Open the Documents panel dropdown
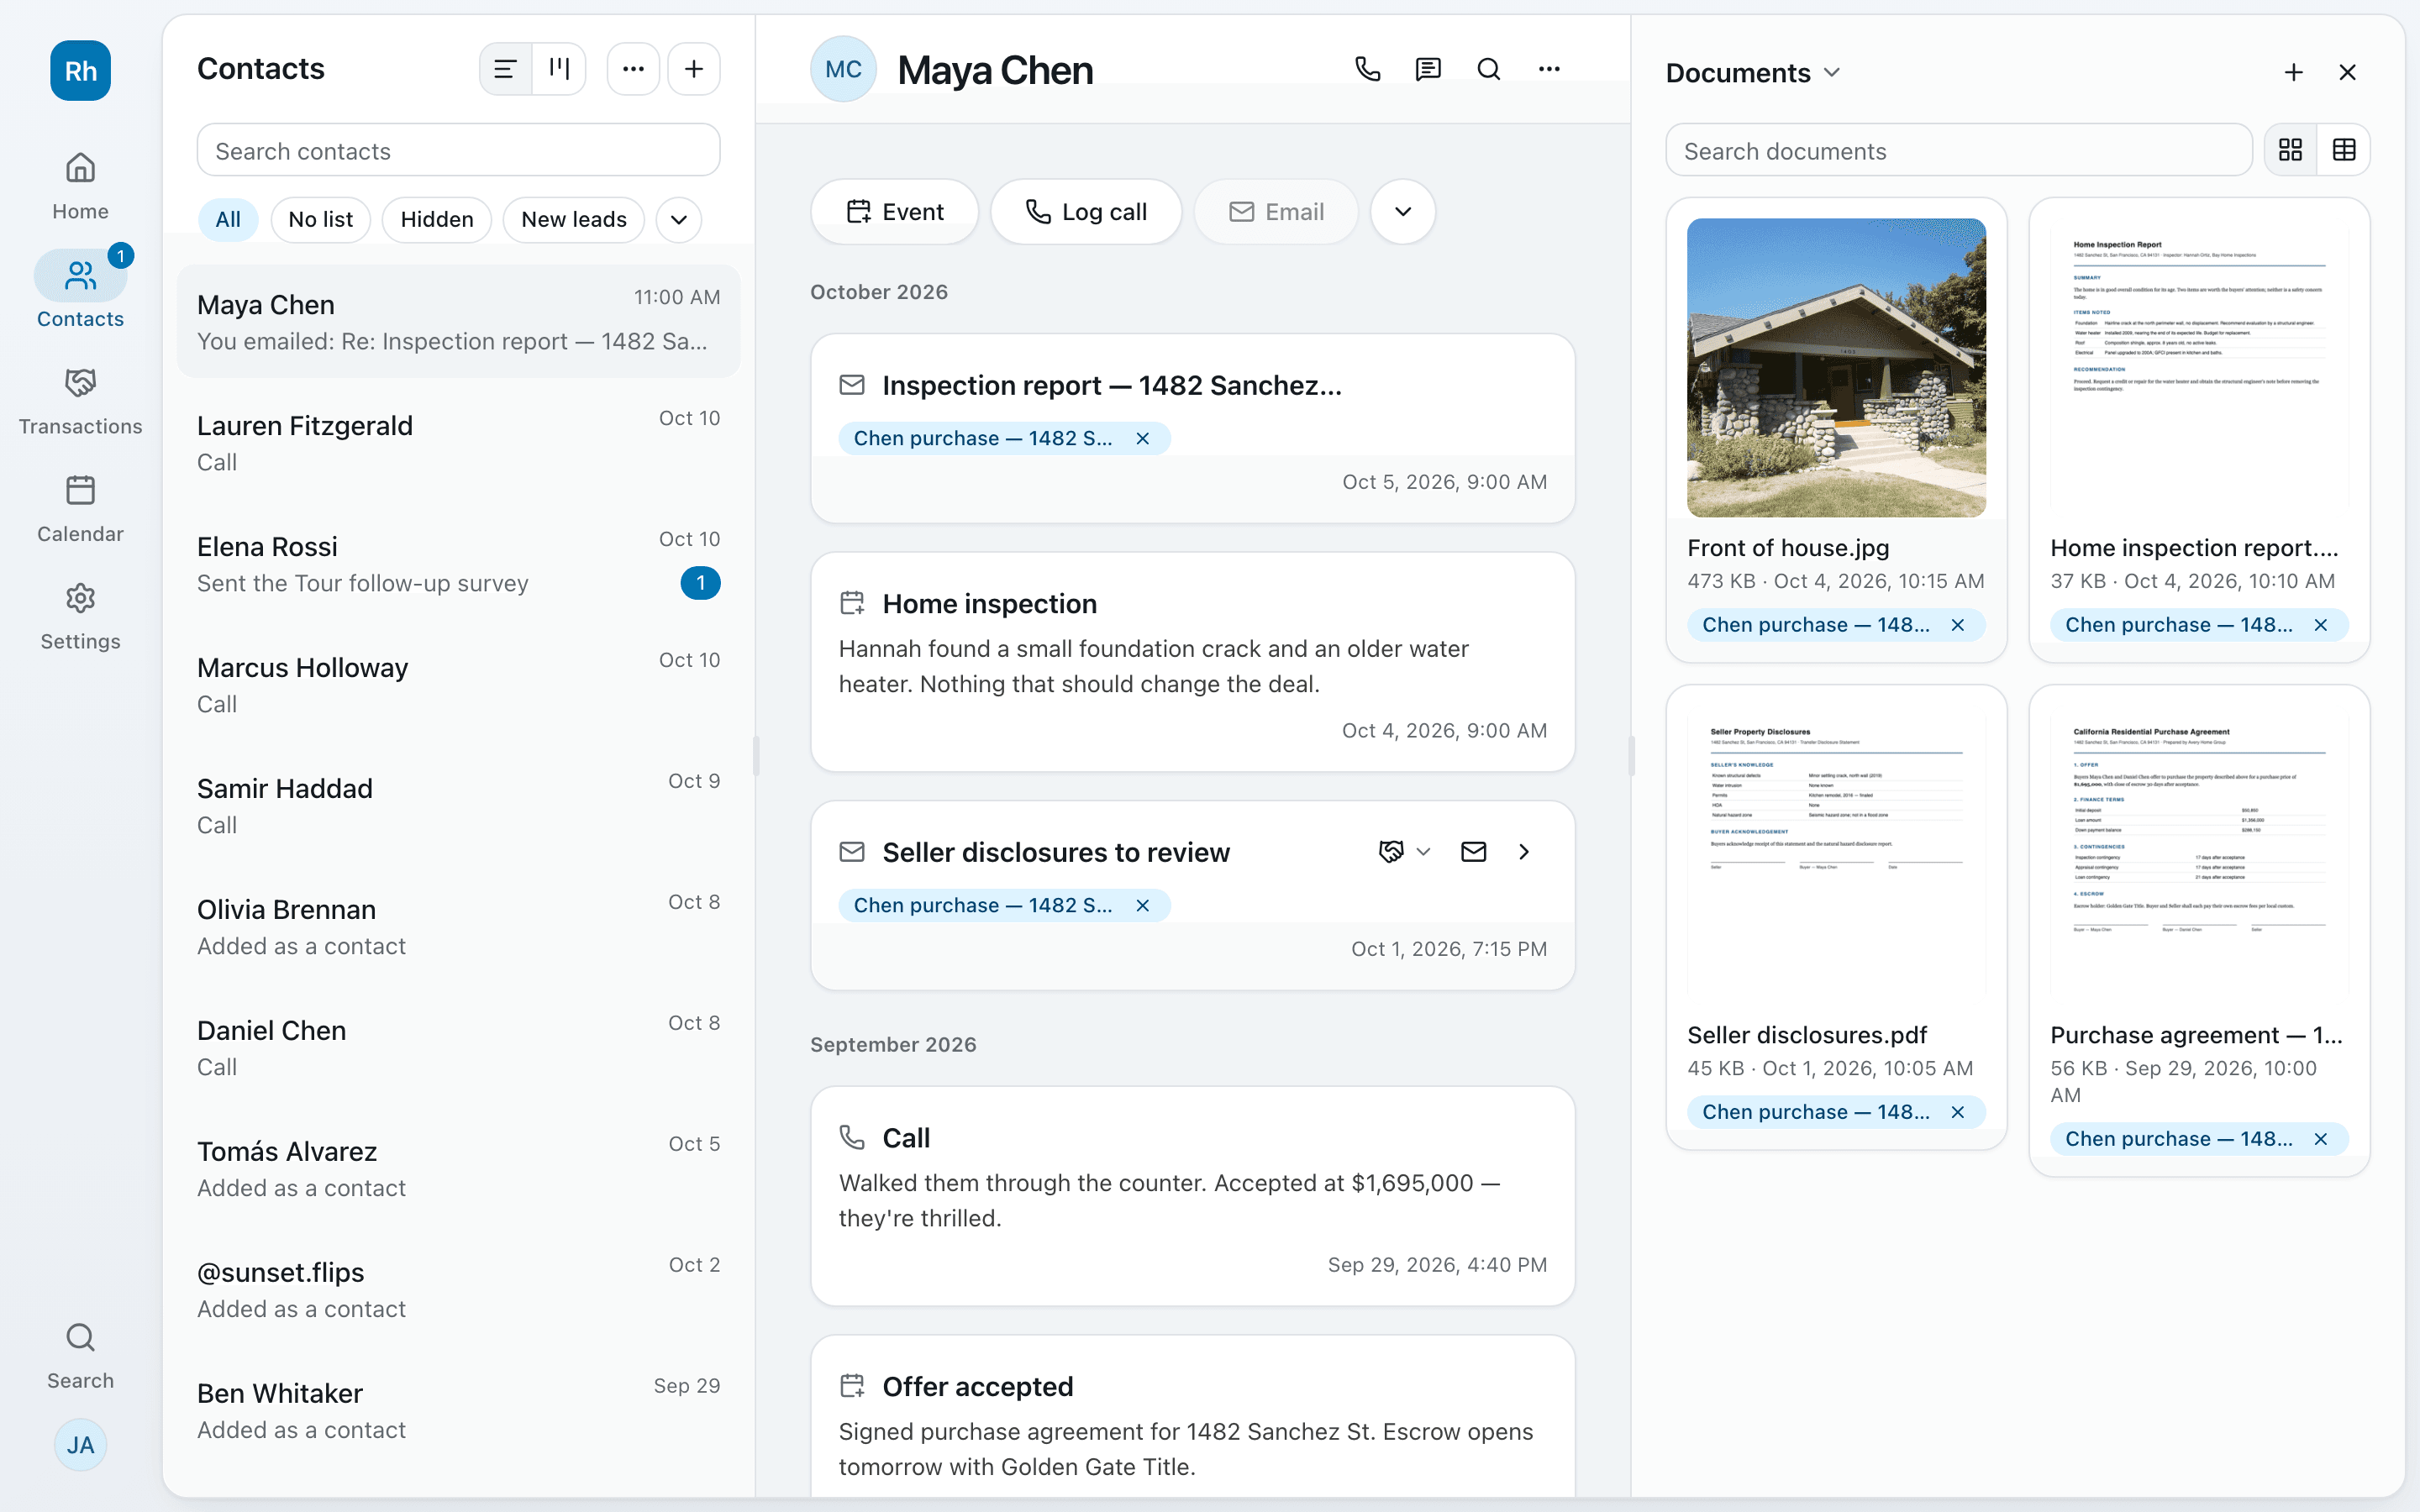 pyautogui.click(x=1832, y=72)
